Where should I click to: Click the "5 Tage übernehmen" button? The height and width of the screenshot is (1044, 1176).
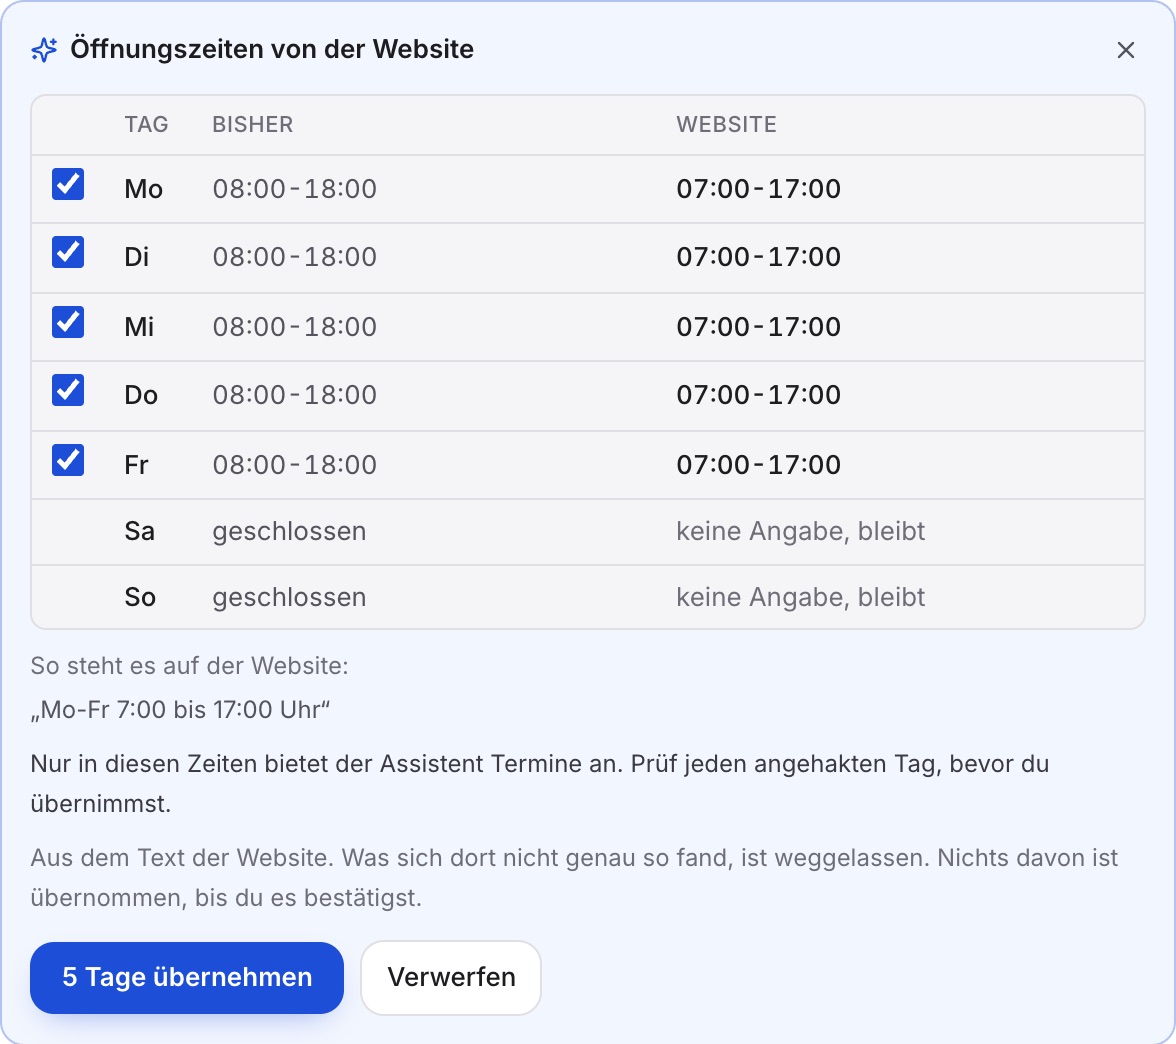click(x=187, y=977)
